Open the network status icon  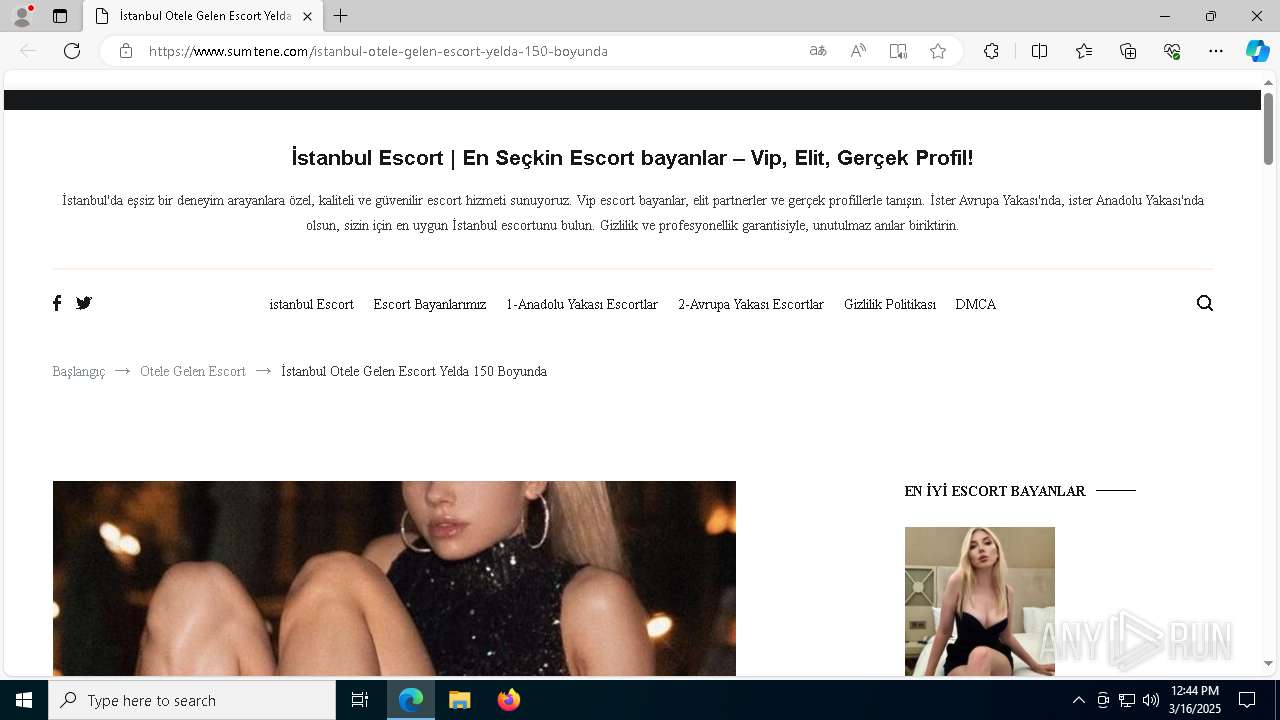click(x=1126, y=700)
